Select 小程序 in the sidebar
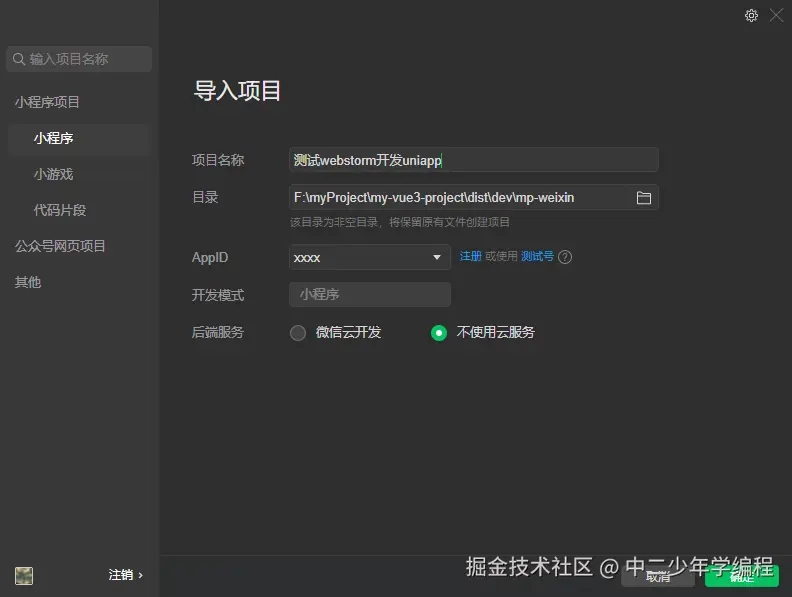Screen dimensions: 792x597 click(79, 138)
